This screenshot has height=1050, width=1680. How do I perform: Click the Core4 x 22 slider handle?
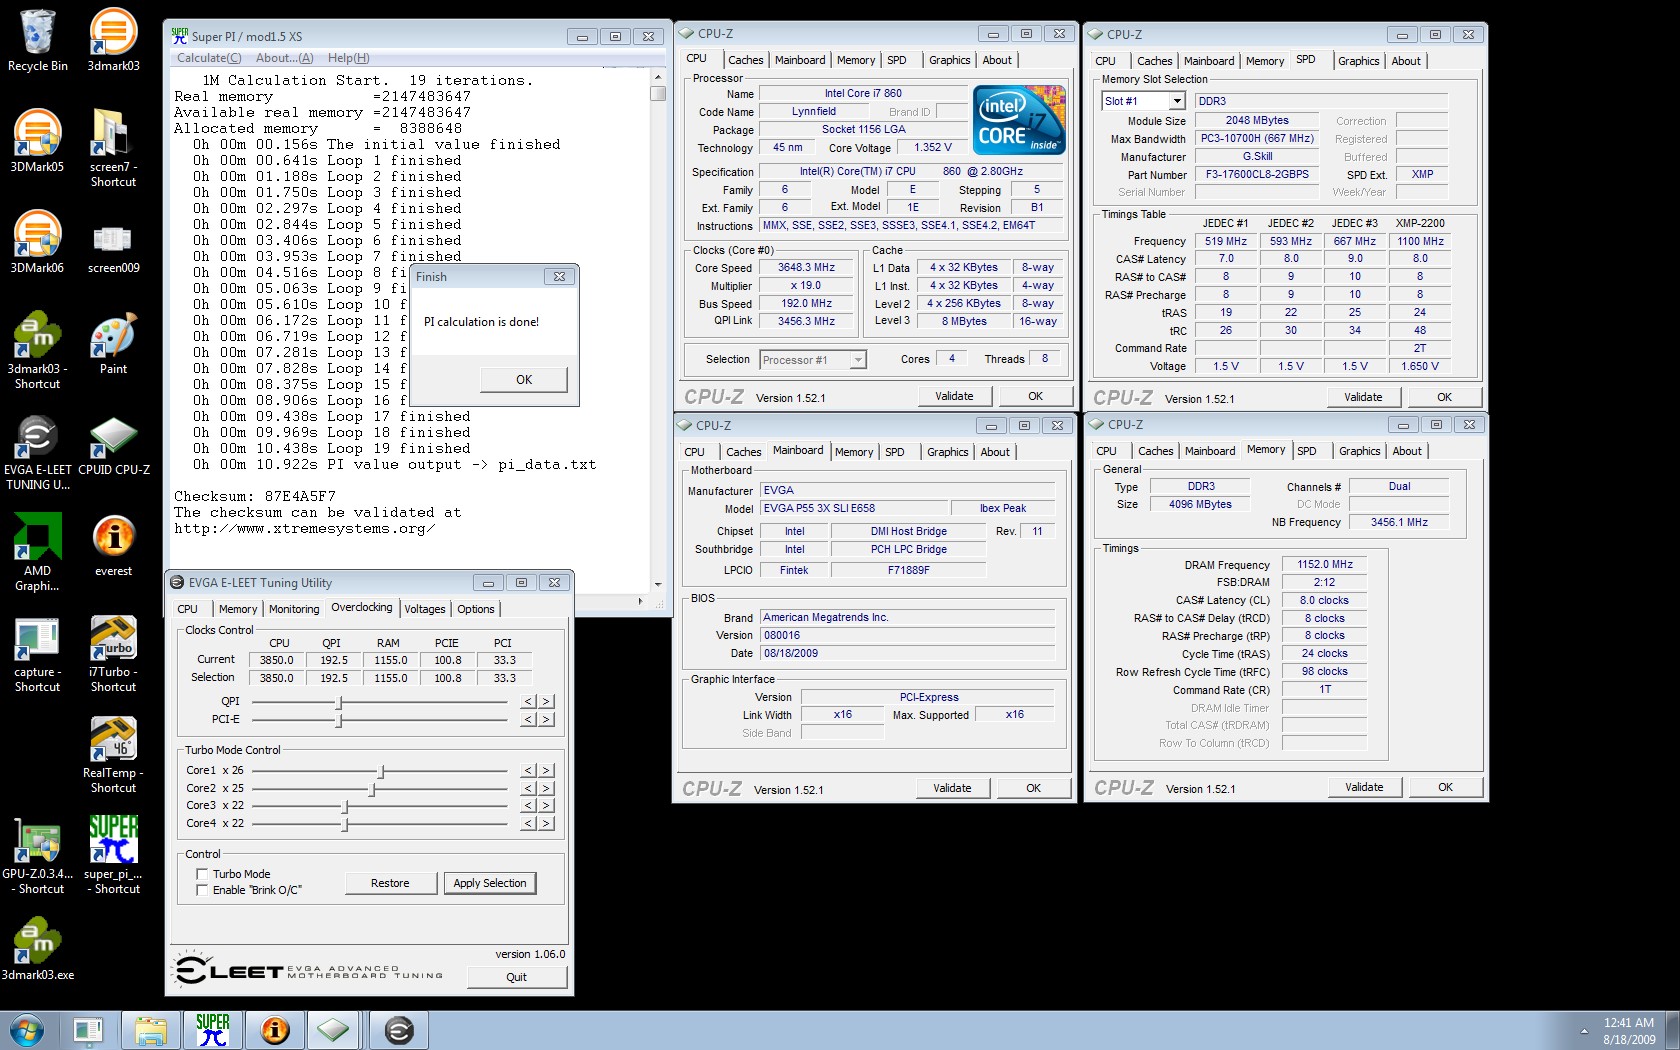pos(345,824)
